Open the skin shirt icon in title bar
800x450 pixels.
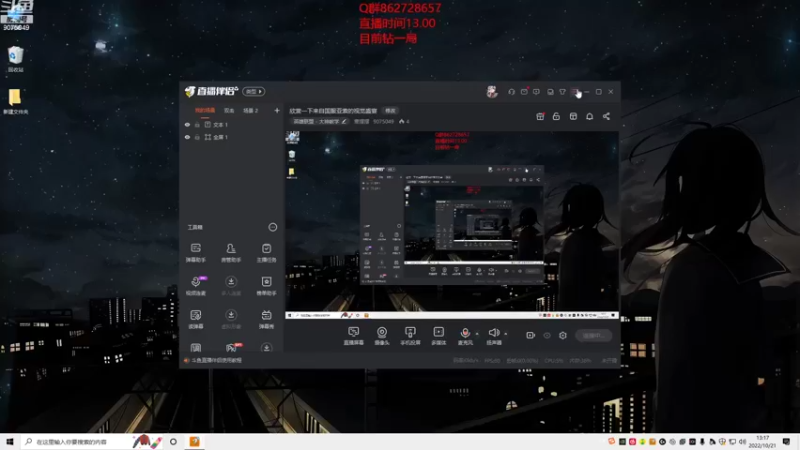coord(562,92)
